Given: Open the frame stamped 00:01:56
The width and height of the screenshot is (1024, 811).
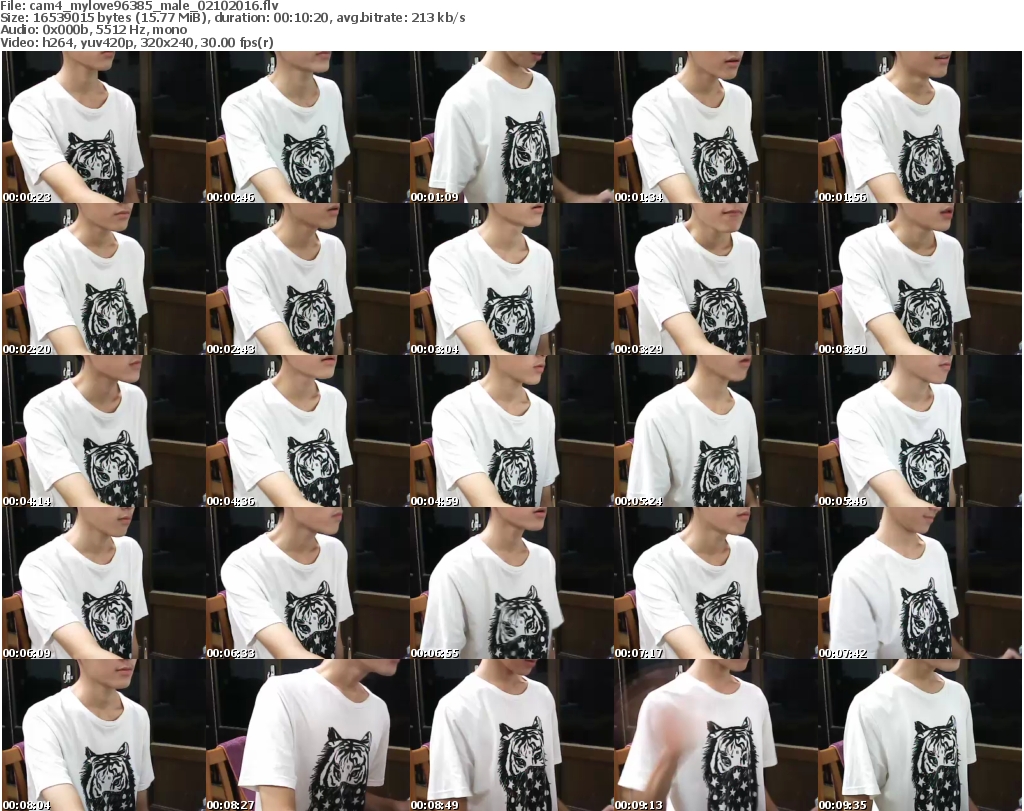Looking at the screenshot, I should click(x=920, y=127).
